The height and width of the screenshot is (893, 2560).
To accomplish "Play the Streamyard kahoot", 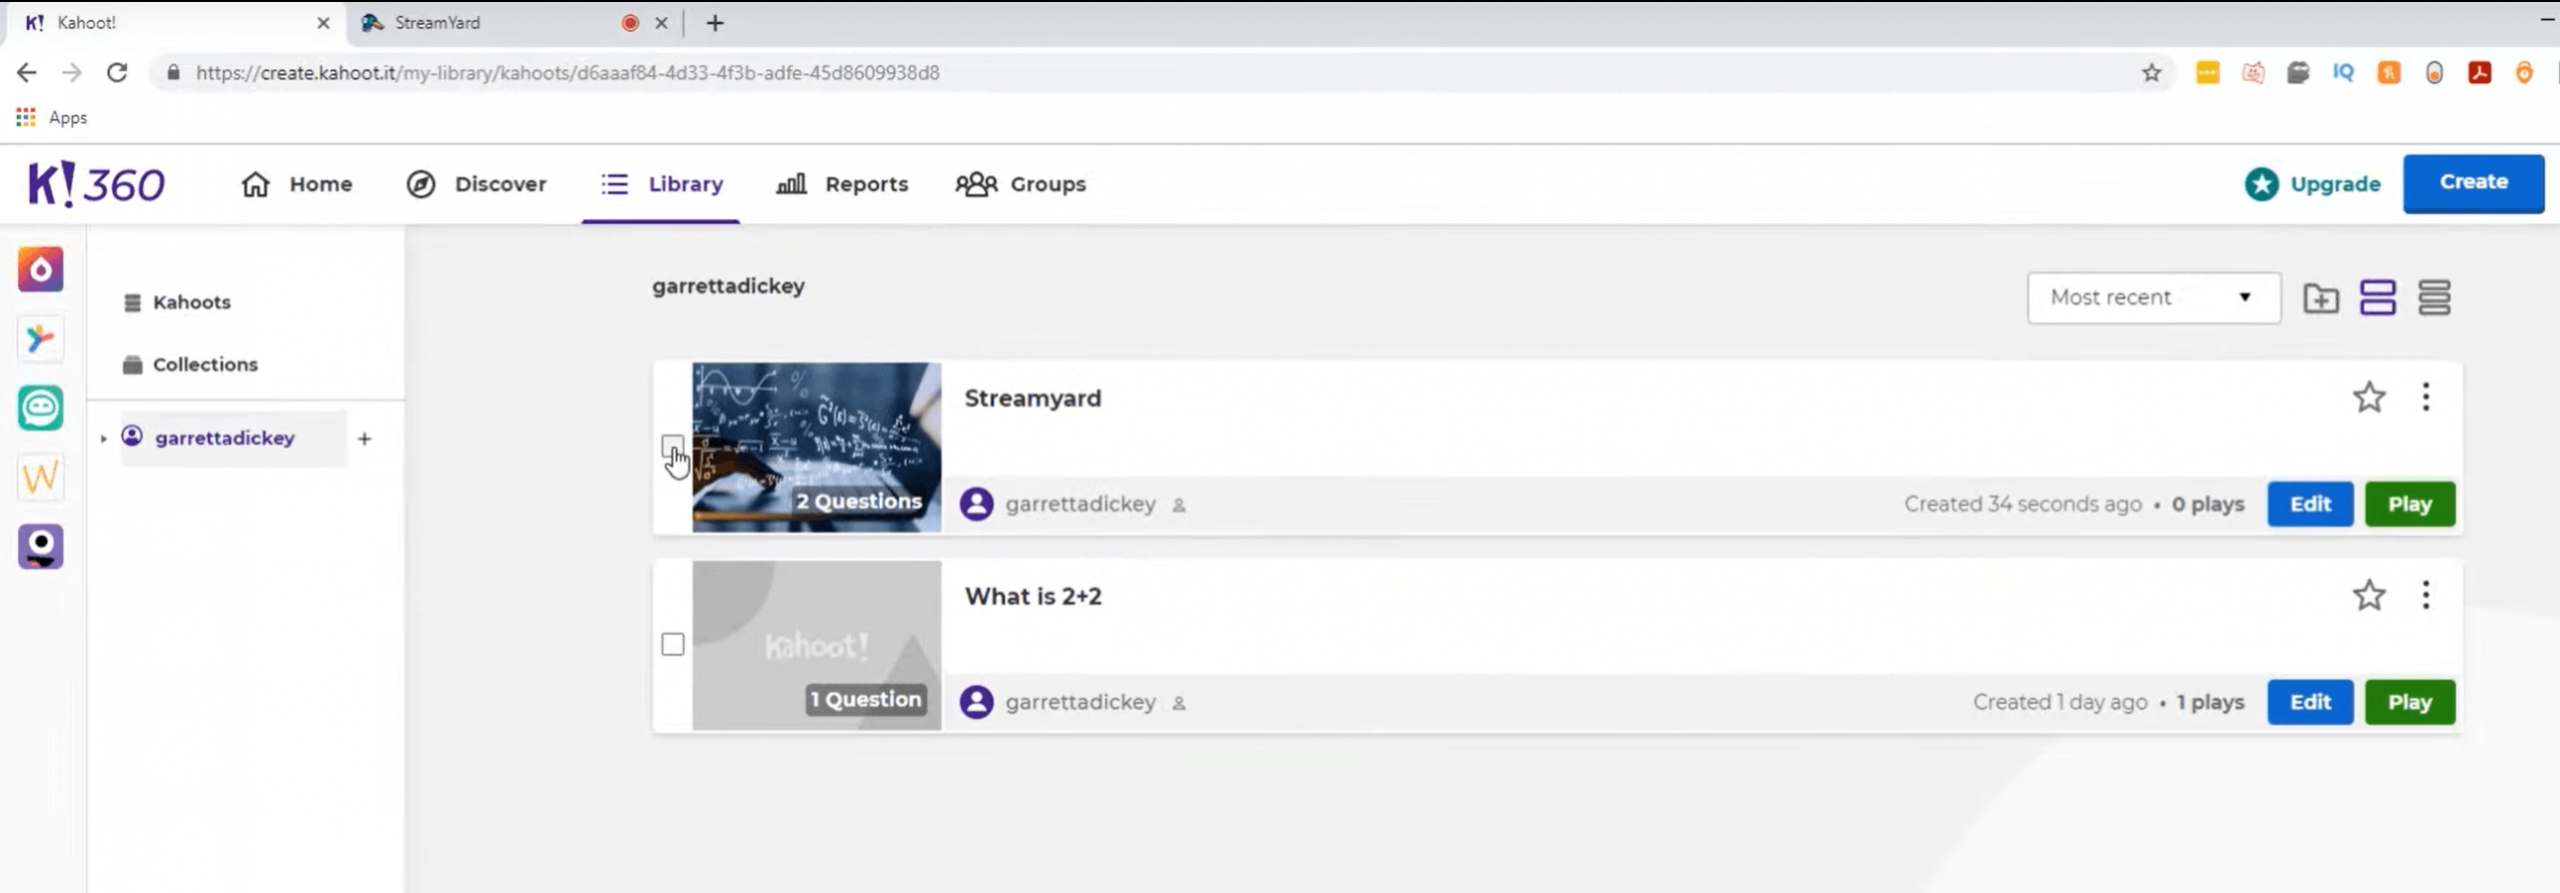I will 2410,504.
